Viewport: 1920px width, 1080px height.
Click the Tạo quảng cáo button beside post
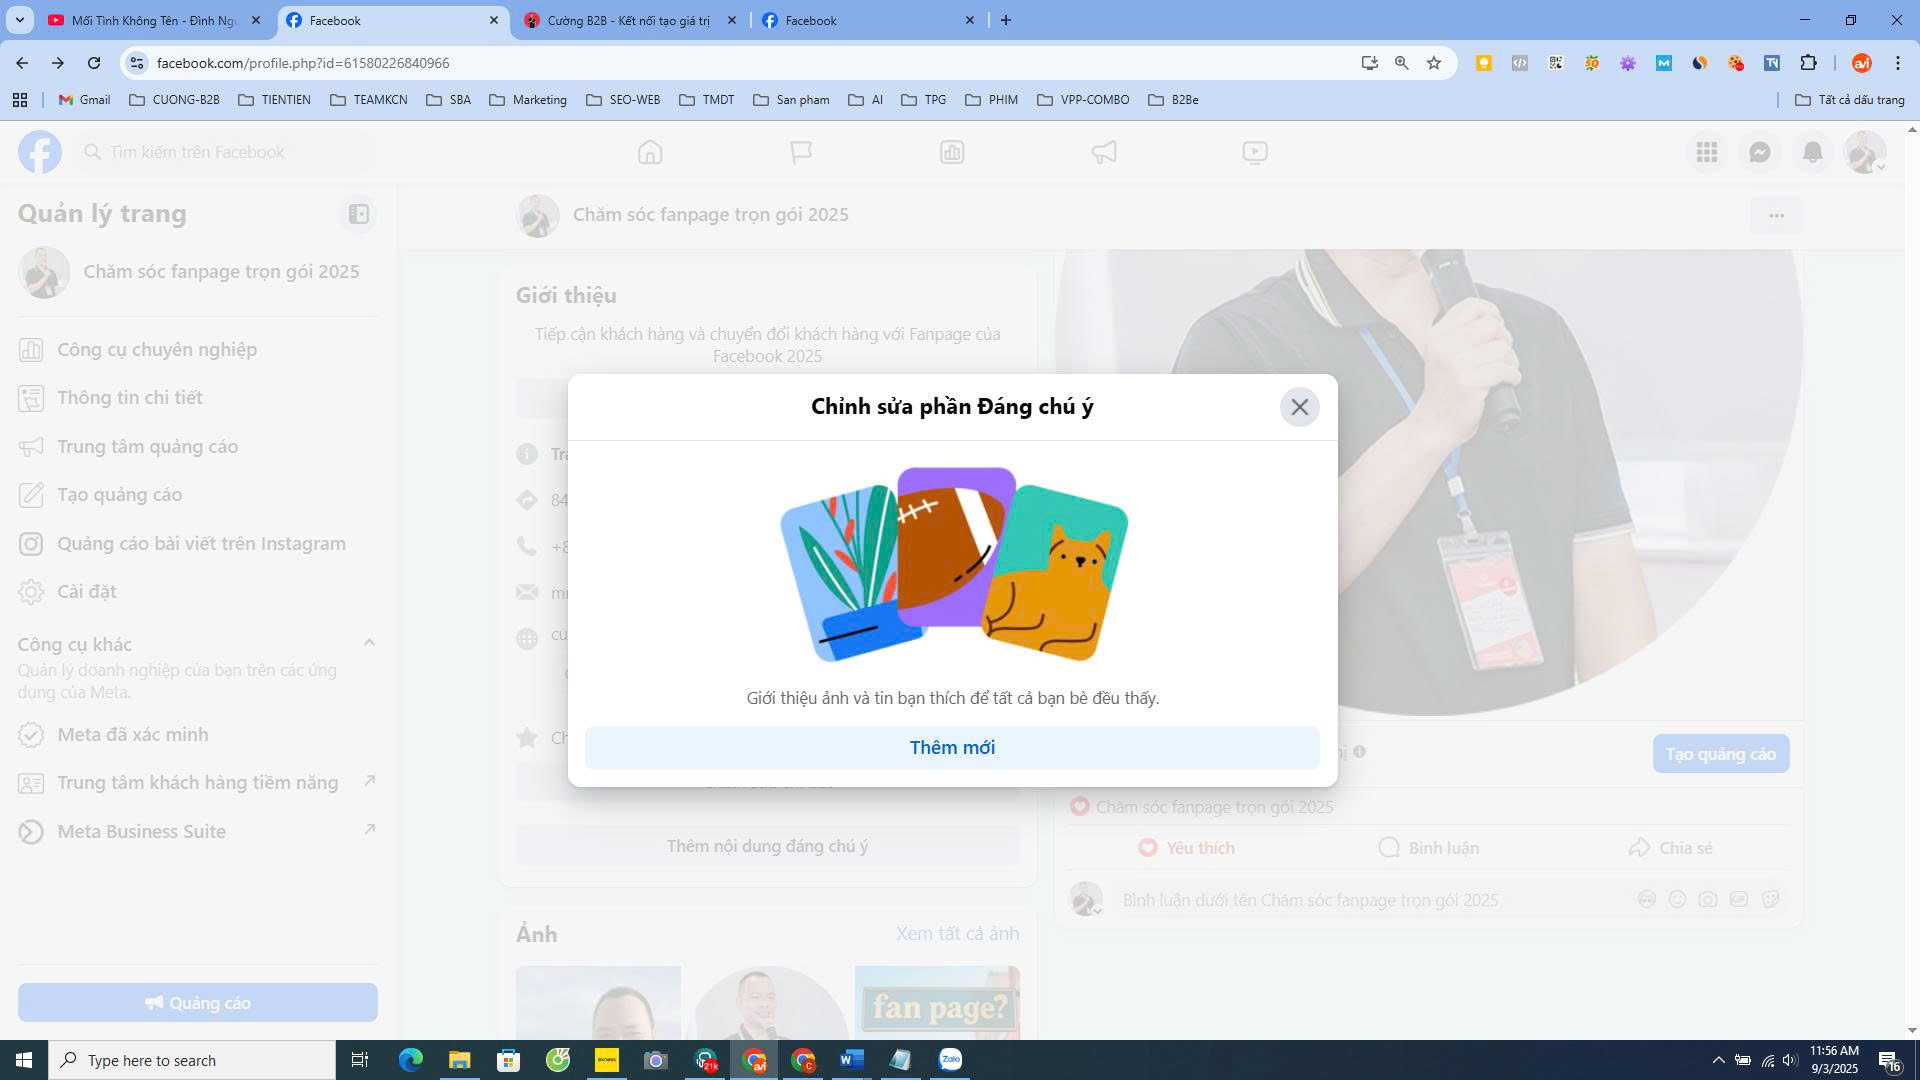click(1720, 754)
